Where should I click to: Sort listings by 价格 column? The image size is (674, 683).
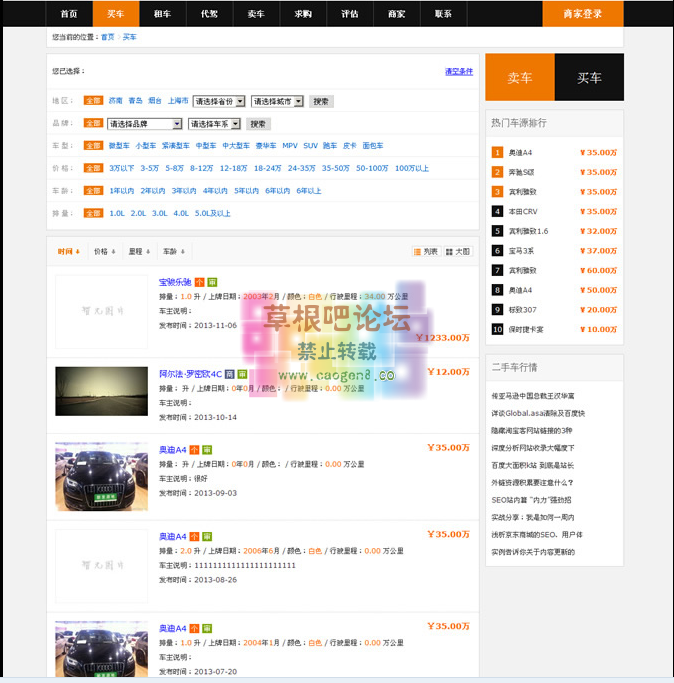[x=103, y=252]
